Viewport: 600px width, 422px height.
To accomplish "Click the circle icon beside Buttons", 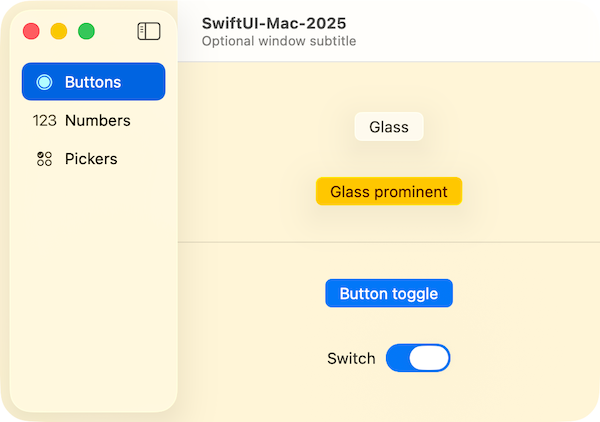I will click(x=44, y=82).
